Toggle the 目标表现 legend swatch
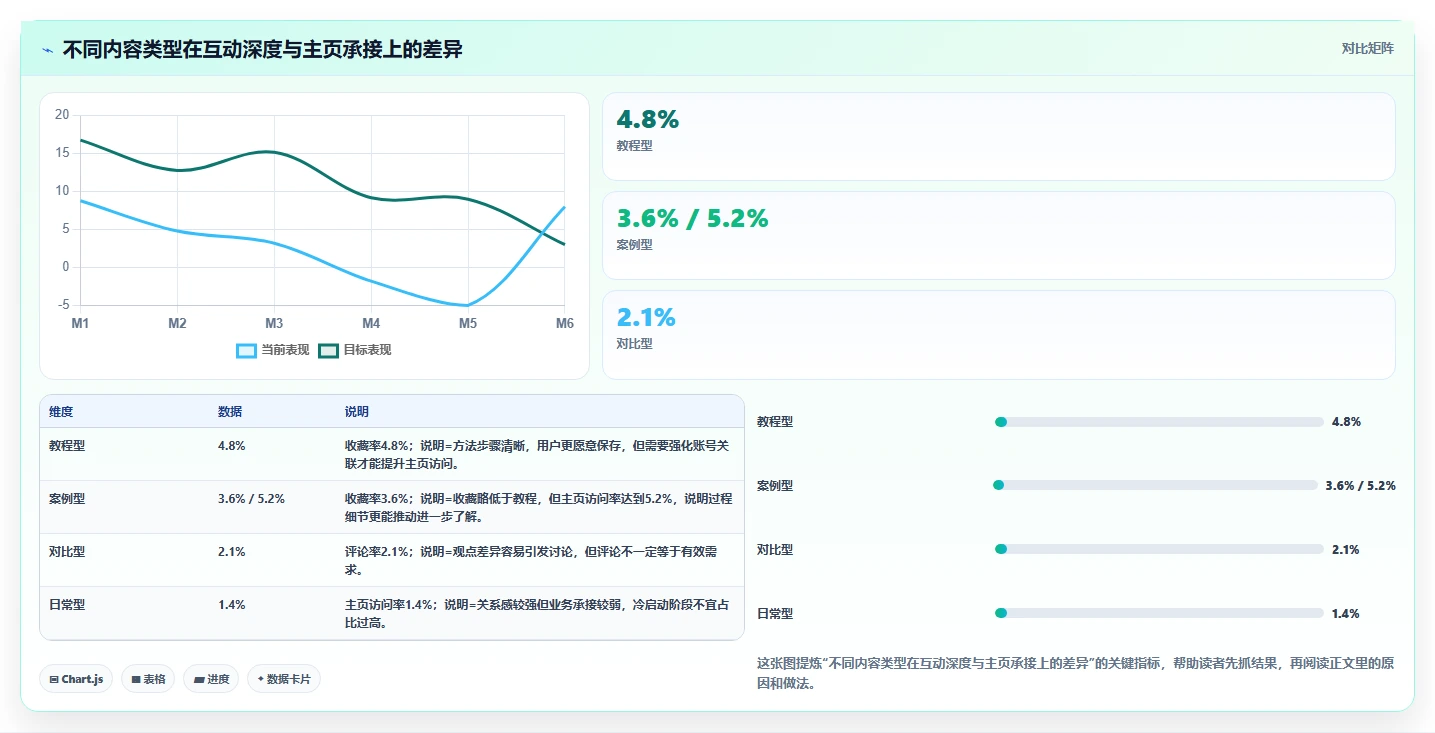The height and width of the screenshot is (733, 1435). [x=328, y=350]
